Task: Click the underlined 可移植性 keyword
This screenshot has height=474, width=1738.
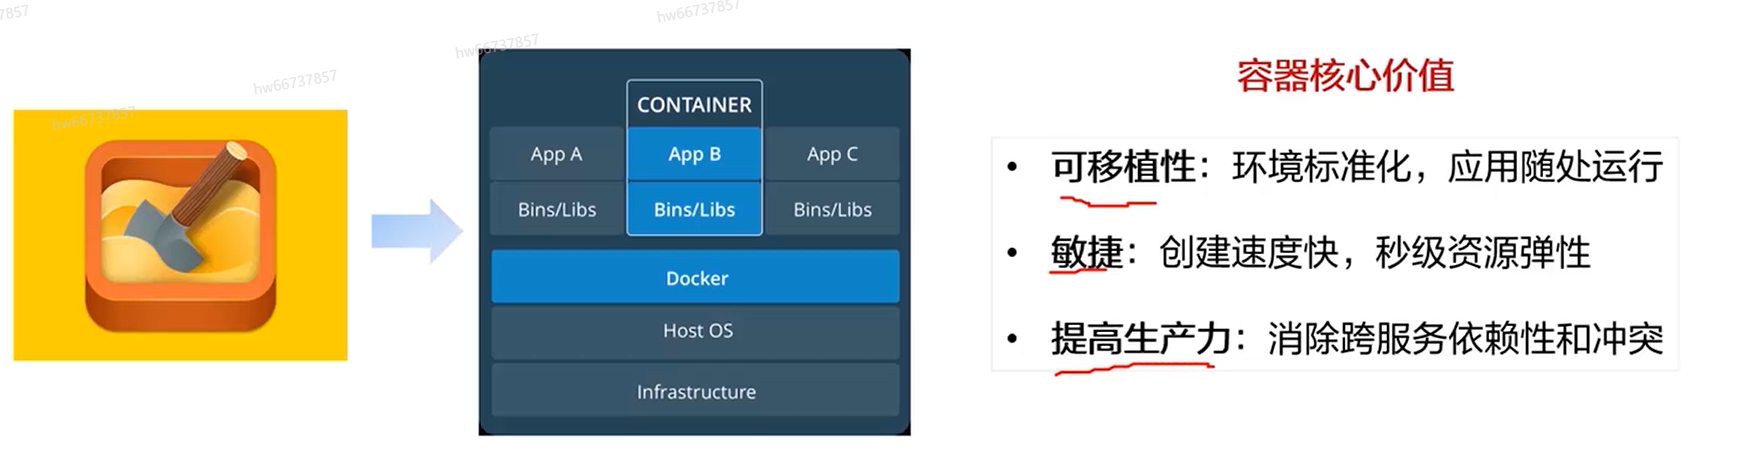Action: (1123, 167)
